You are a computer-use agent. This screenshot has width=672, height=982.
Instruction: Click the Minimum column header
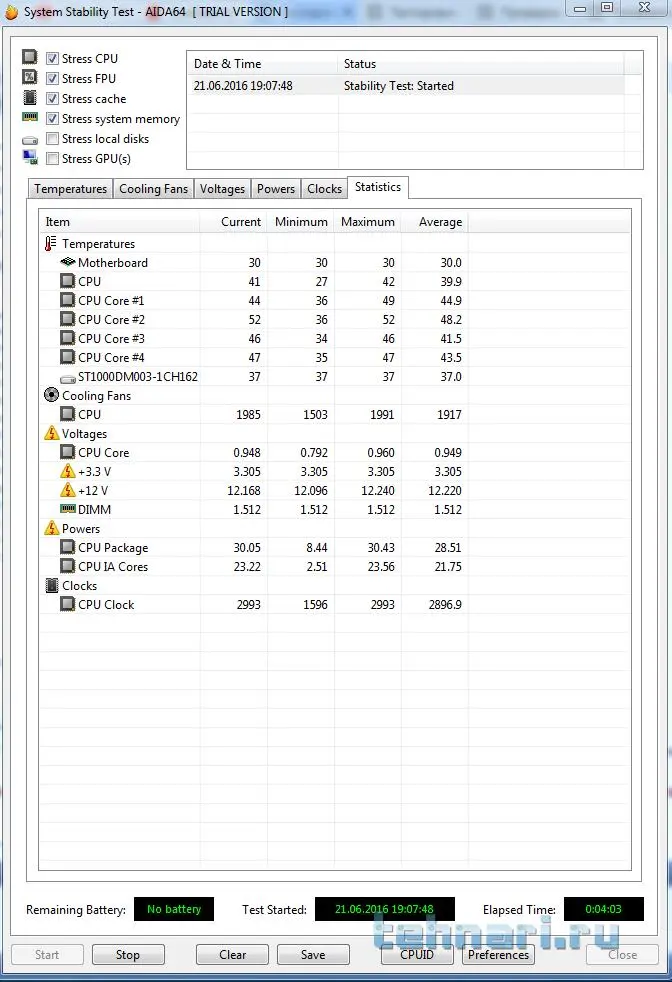coord(301,222)
